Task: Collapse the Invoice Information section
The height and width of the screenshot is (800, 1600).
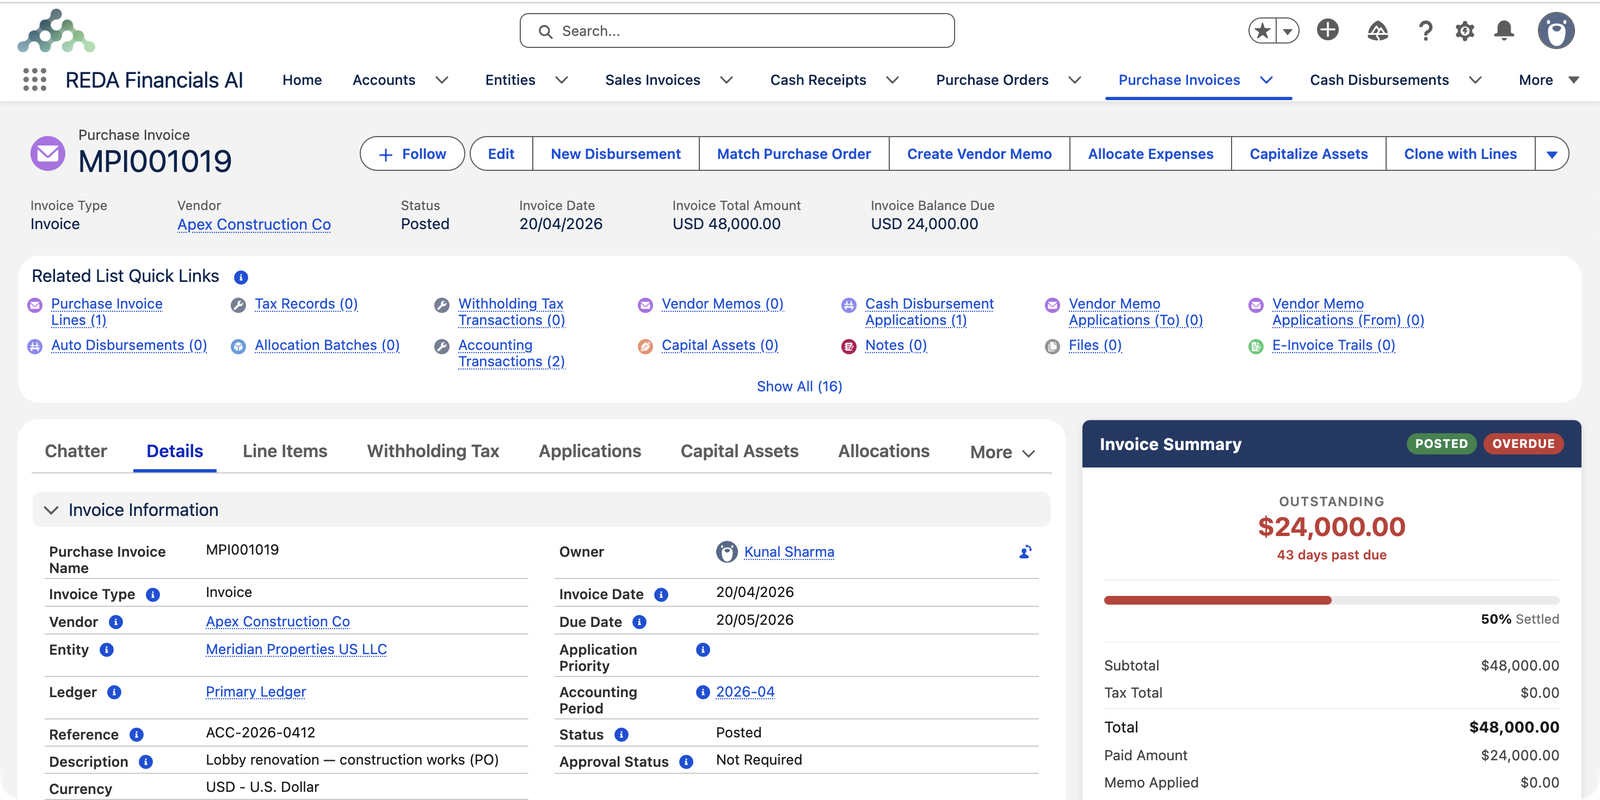Action: click(x=51, y=510)
